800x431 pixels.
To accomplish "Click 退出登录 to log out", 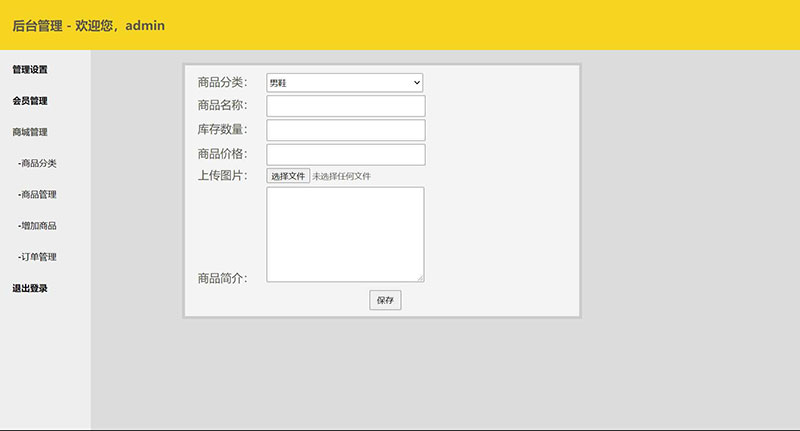I will (x=30, y=289).
